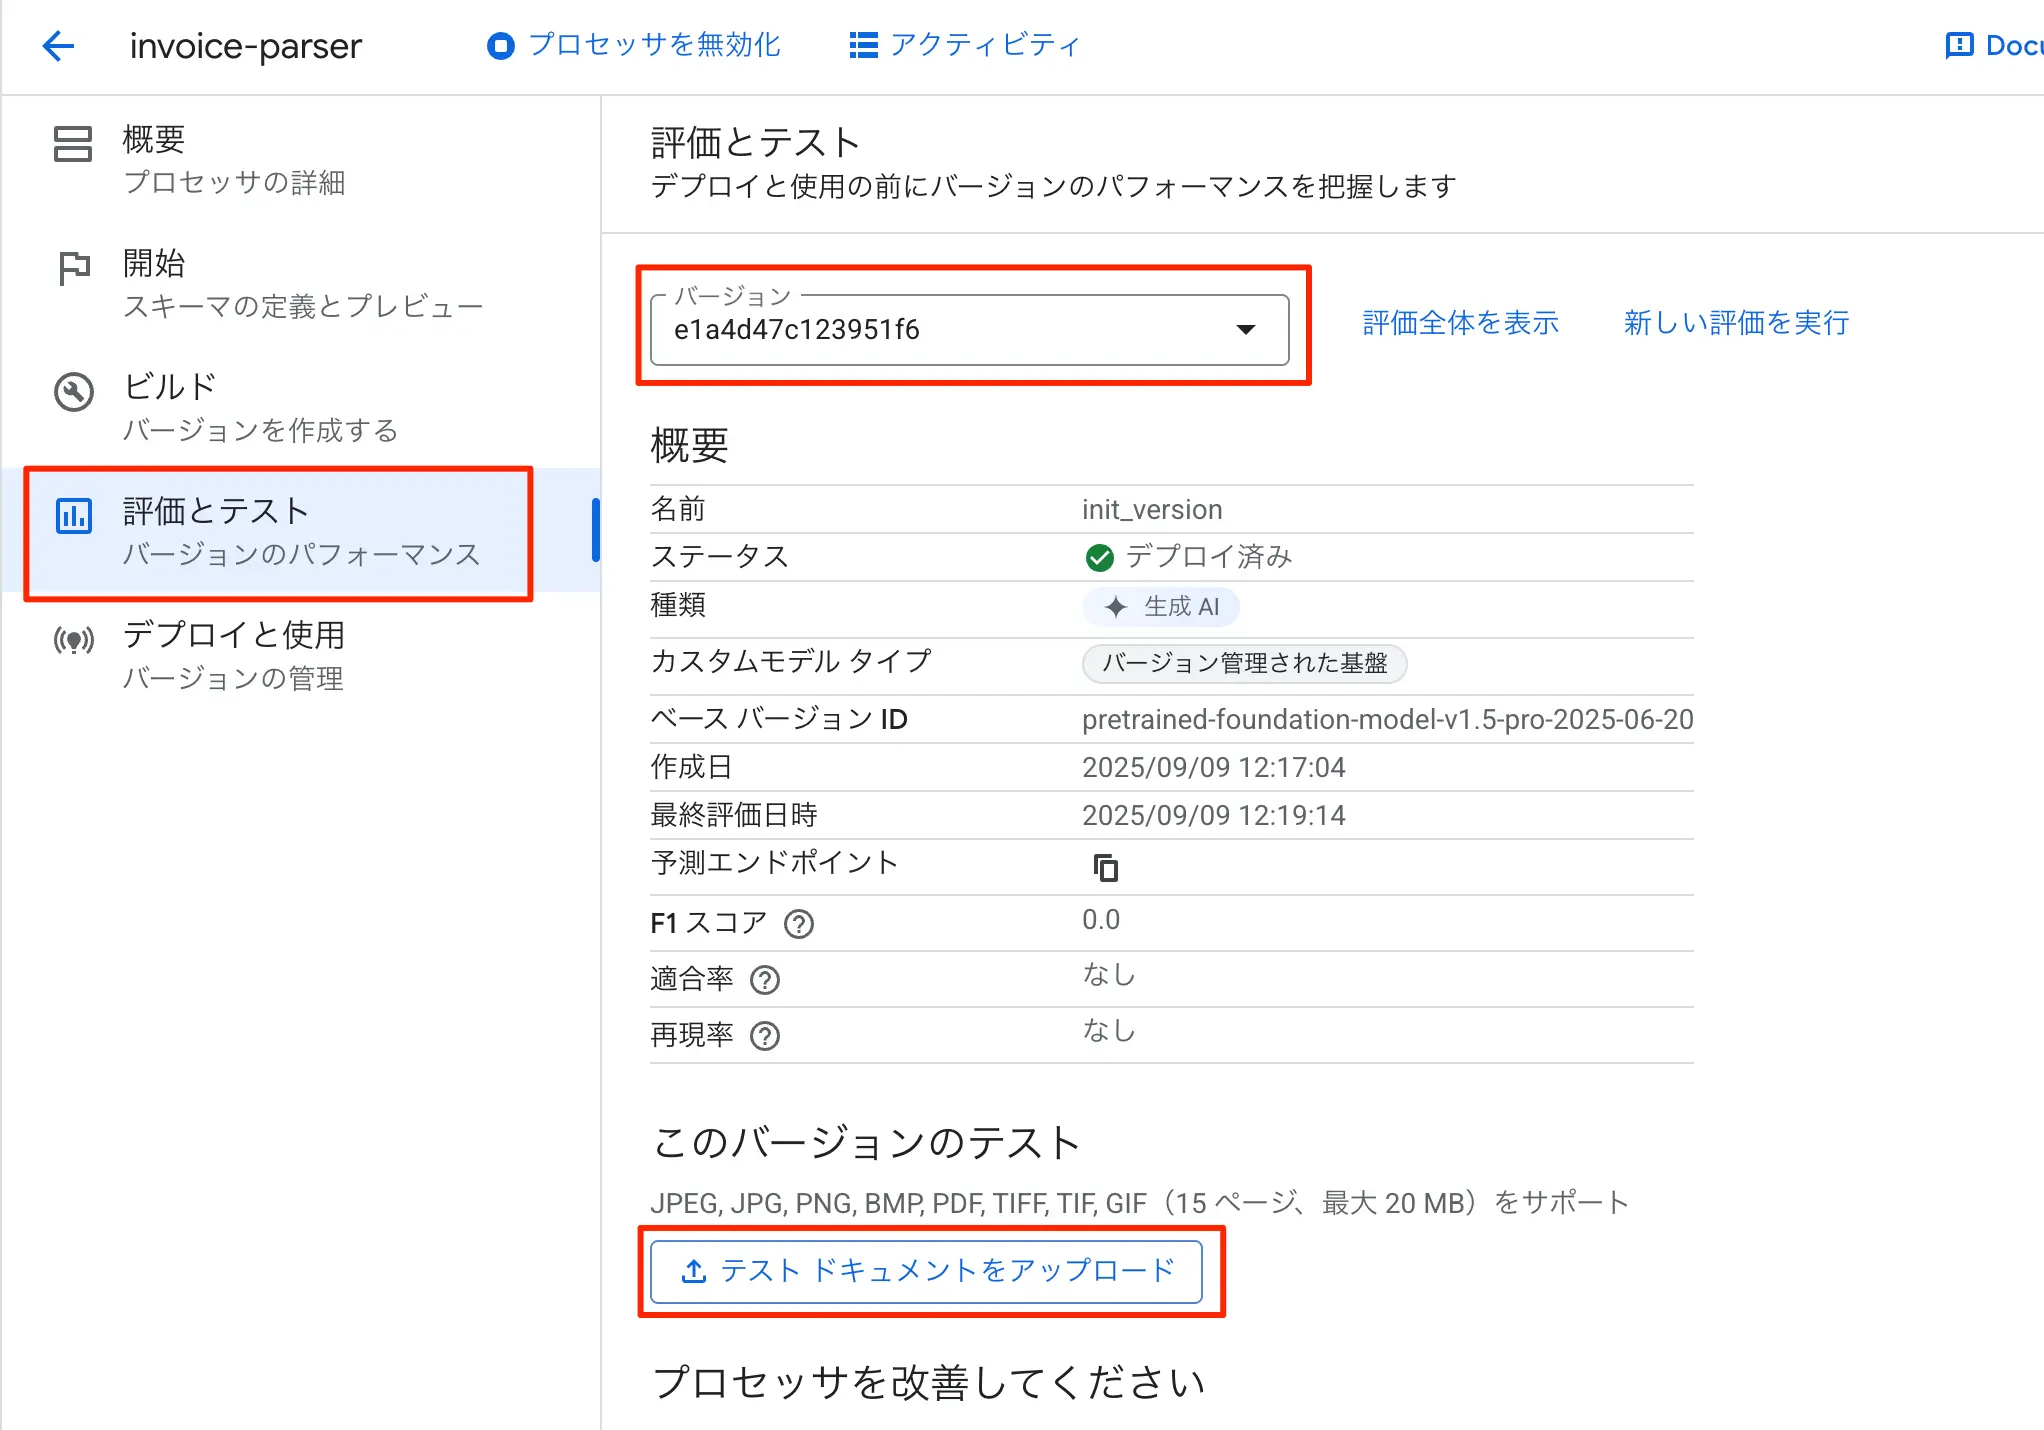The width and height of the screenshot is (2044, 1430).
Task: Click the ビルド wrench icon in sidebar
Action: pyautogui.click(x=74, y=391)
